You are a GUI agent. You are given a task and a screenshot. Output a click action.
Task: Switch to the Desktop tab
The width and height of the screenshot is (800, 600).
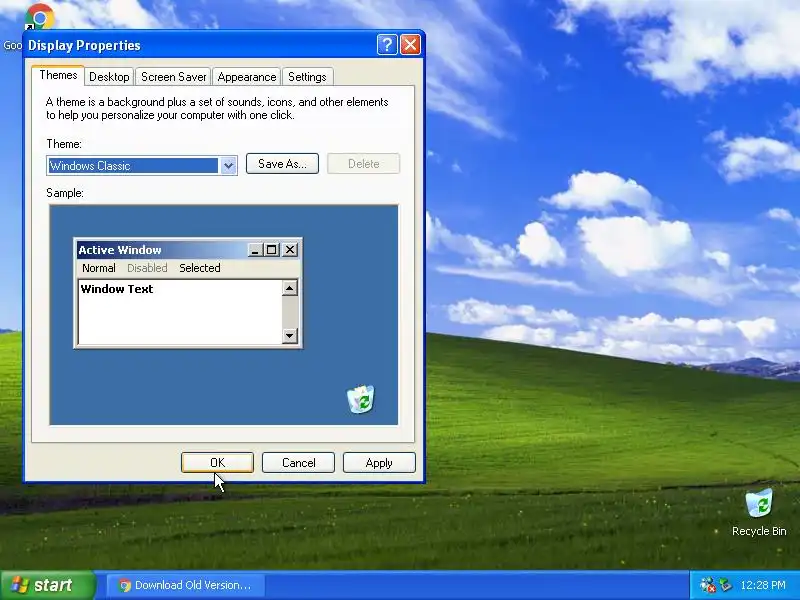pos(109,77)
